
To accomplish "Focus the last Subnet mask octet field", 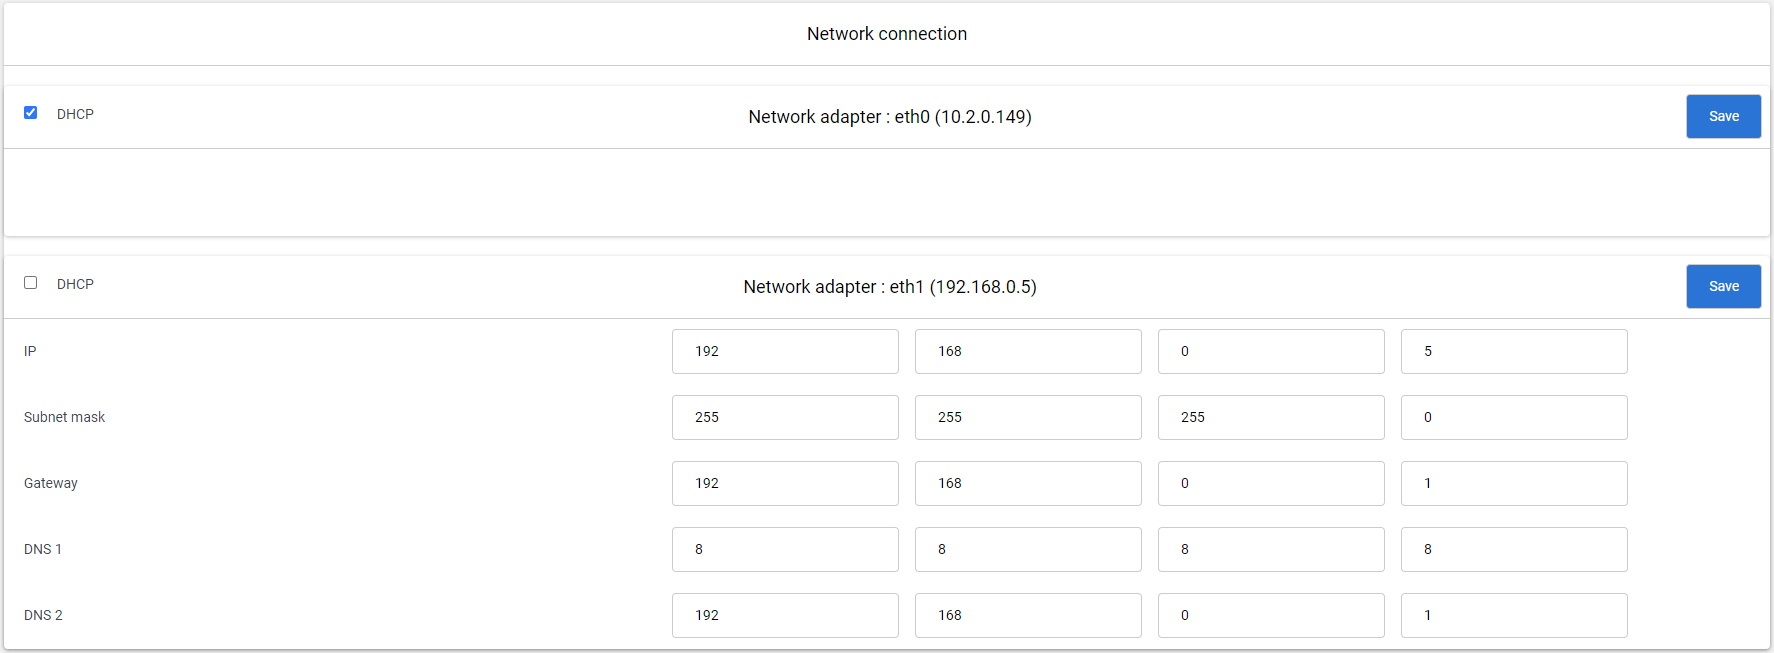I will point(1514,417).
